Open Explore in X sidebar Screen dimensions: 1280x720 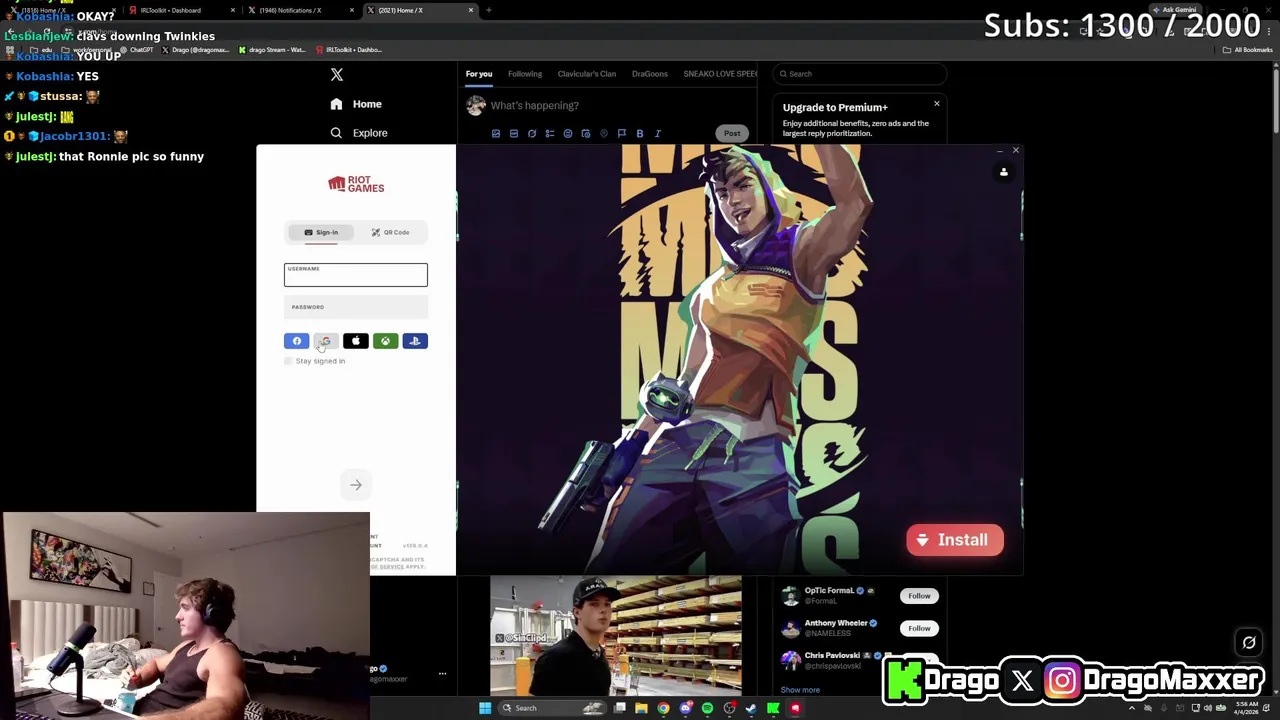click(360, 133)
